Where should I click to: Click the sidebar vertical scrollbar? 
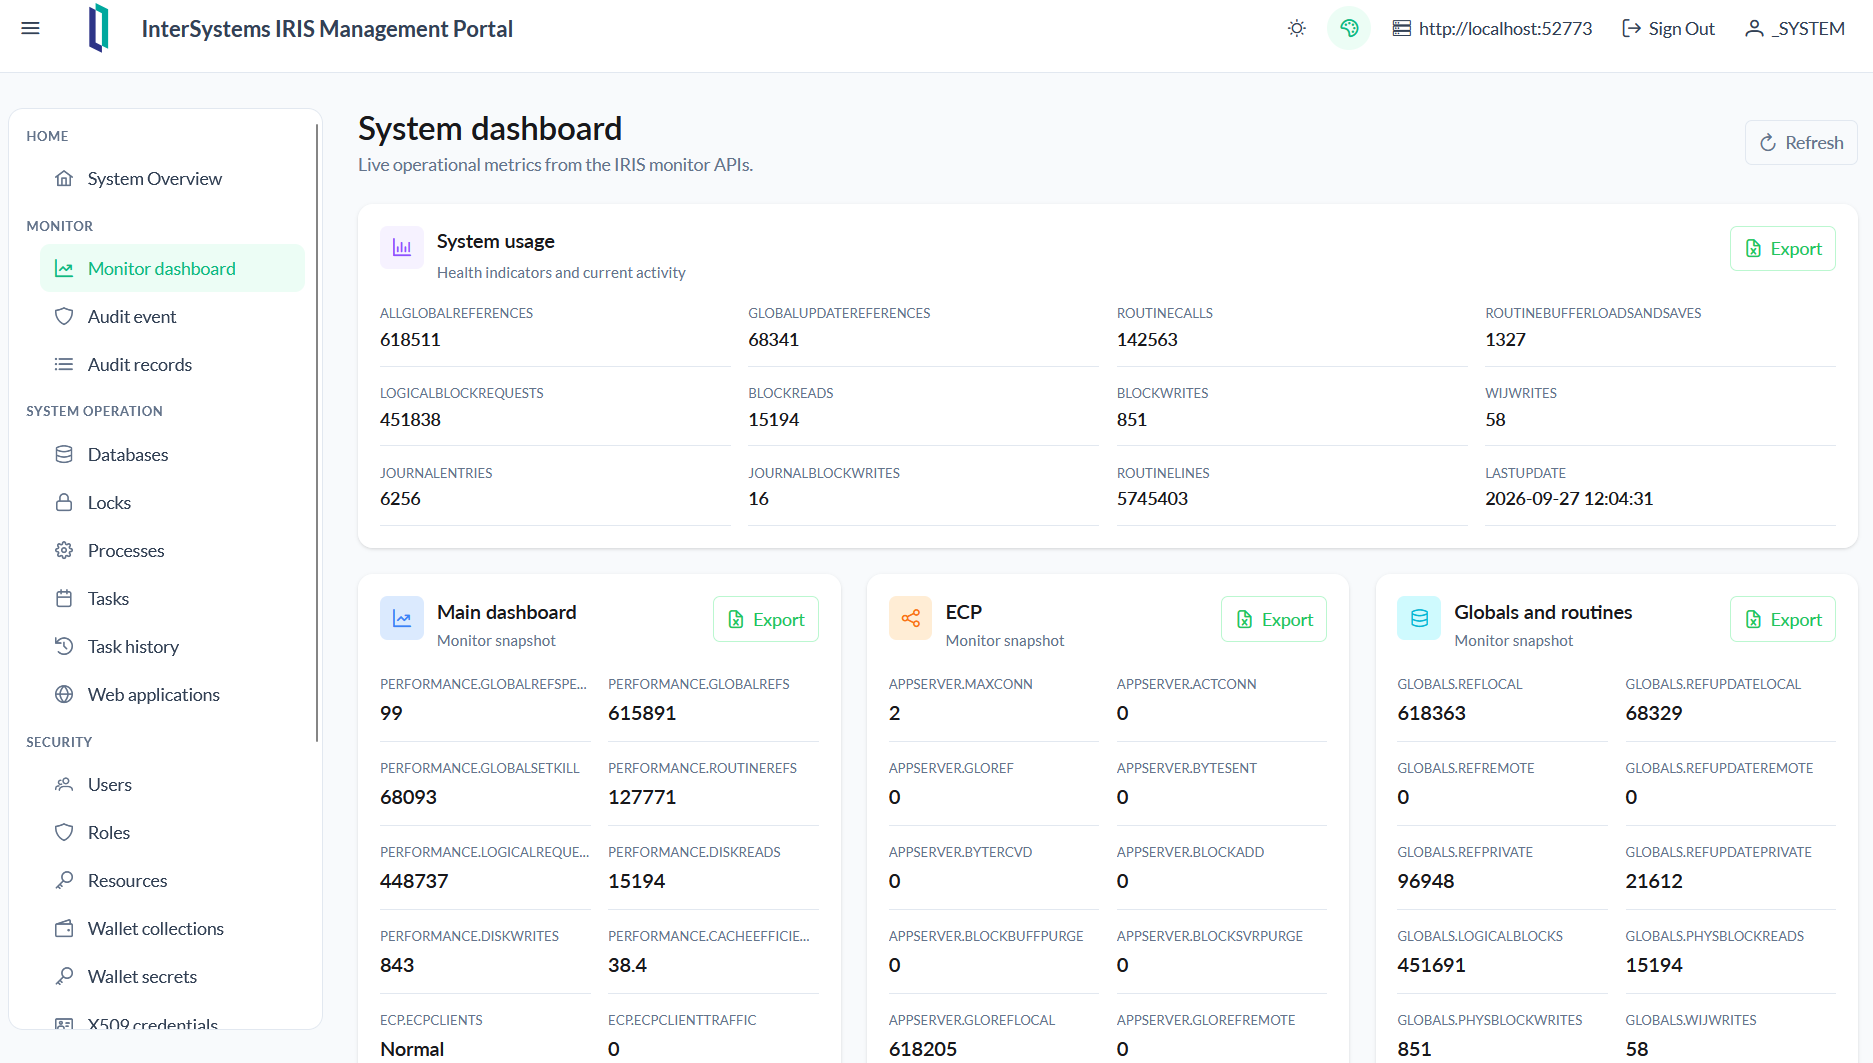(317, 432)
